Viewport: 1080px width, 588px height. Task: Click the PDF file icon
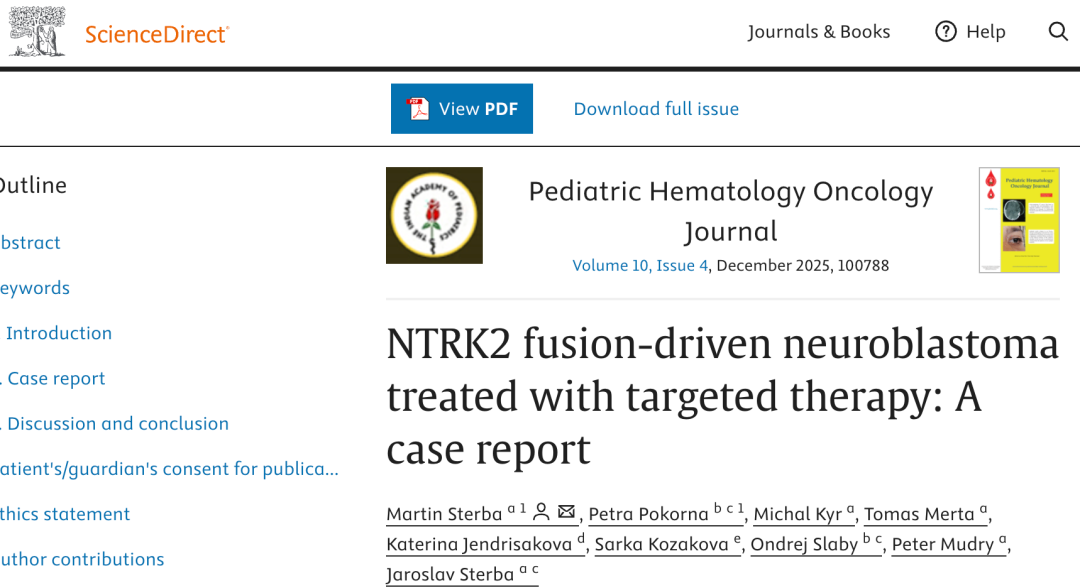coord(417,109)
